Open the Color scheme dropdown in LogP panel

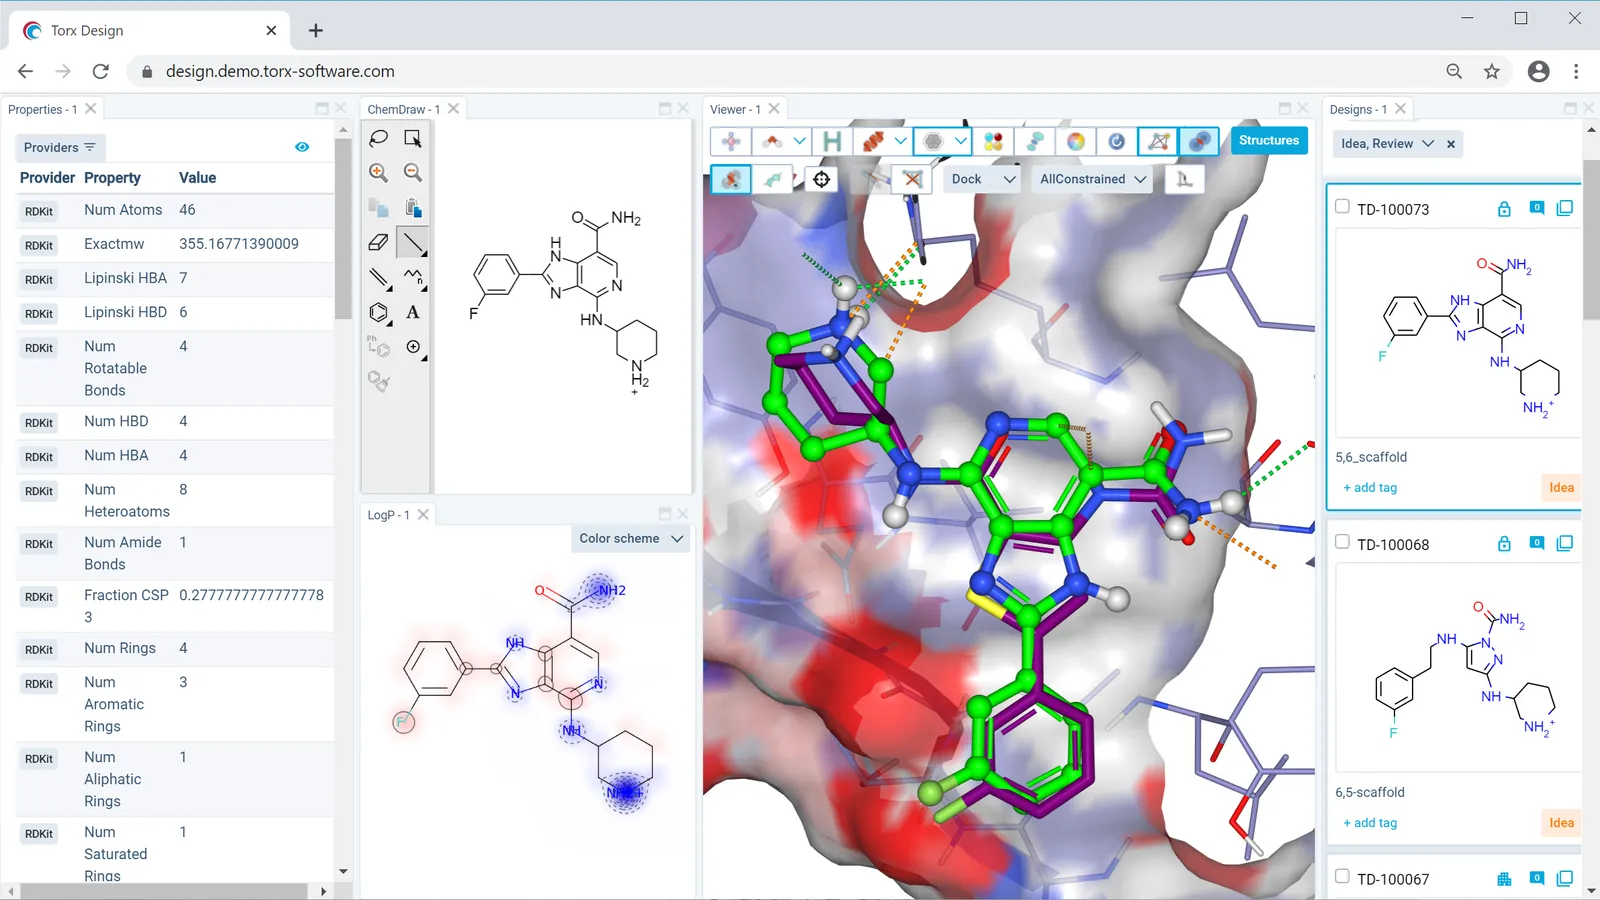point(631,539)
